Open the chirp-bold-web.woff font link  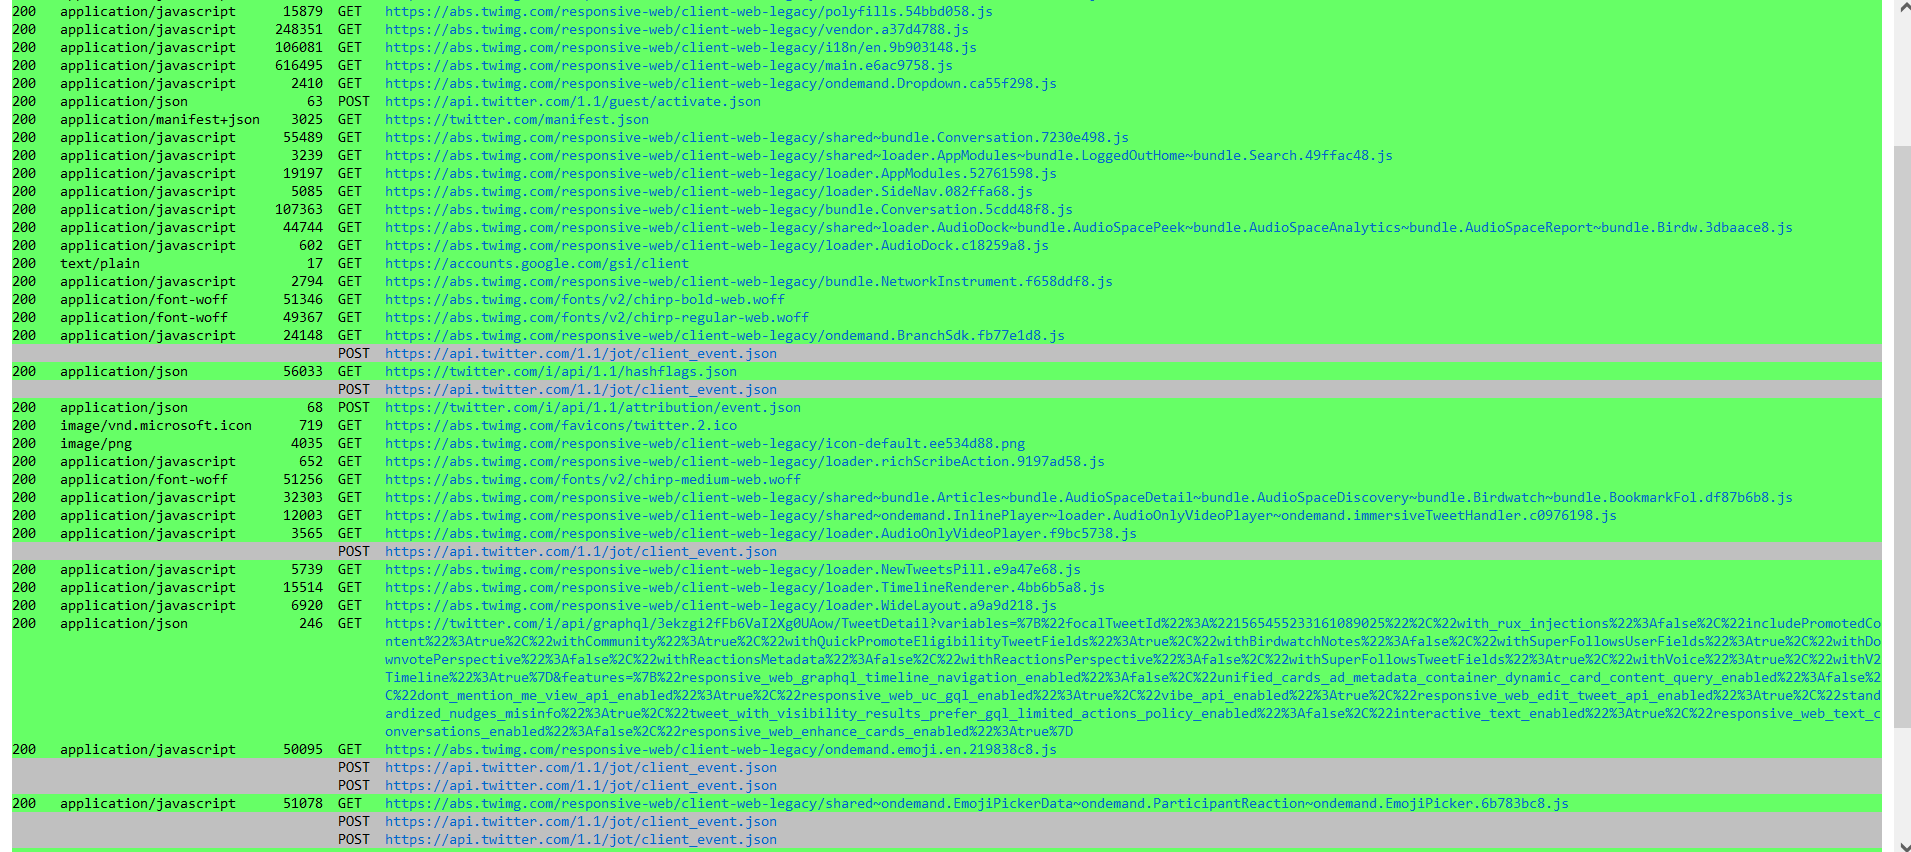pyautogui.click(x=585, y=299)
